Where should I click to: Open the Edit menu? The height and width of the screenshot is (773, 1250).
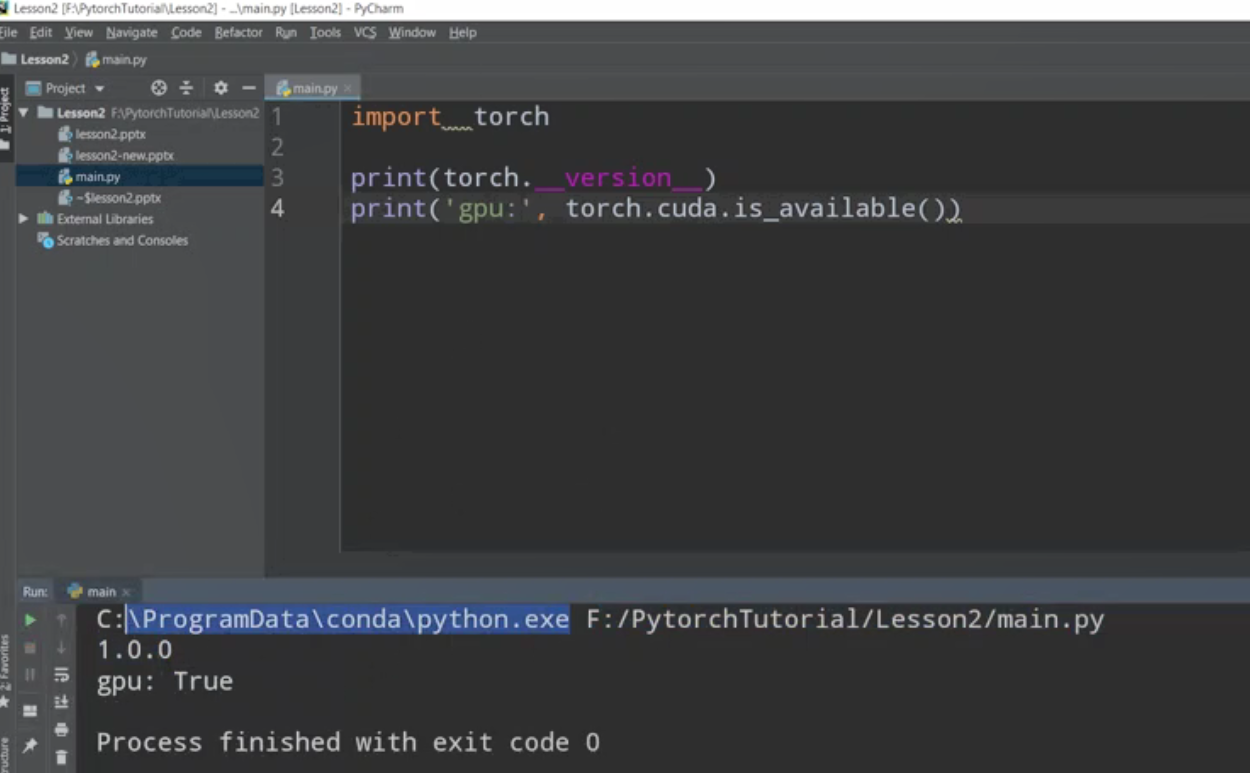coord(41,32)
